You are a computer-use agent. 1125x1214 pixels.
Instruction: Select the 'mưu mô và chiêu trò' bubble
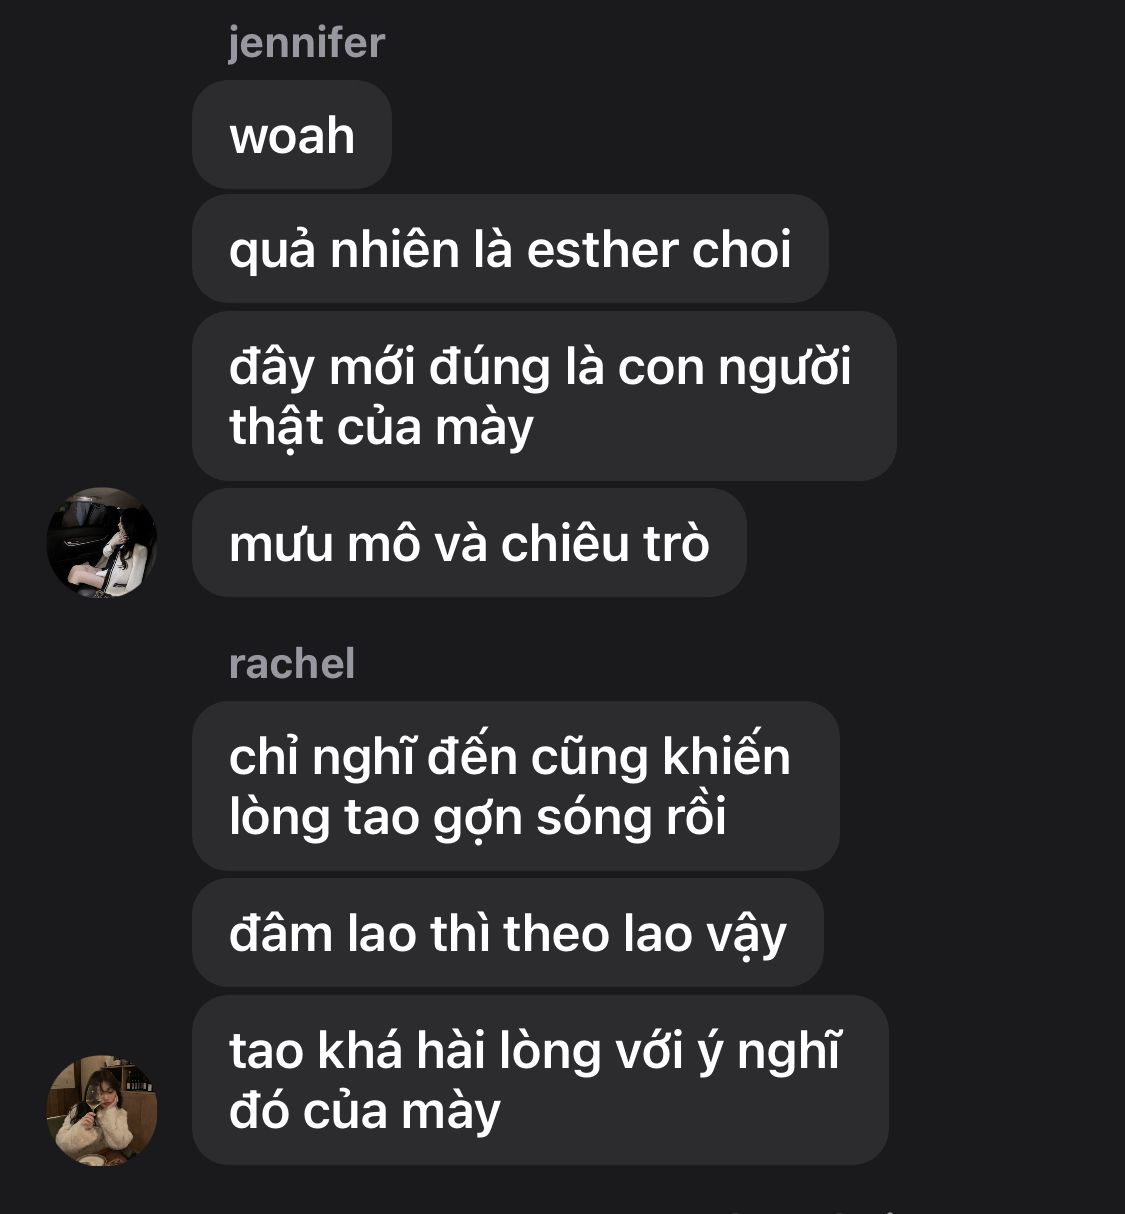[469, 543]
